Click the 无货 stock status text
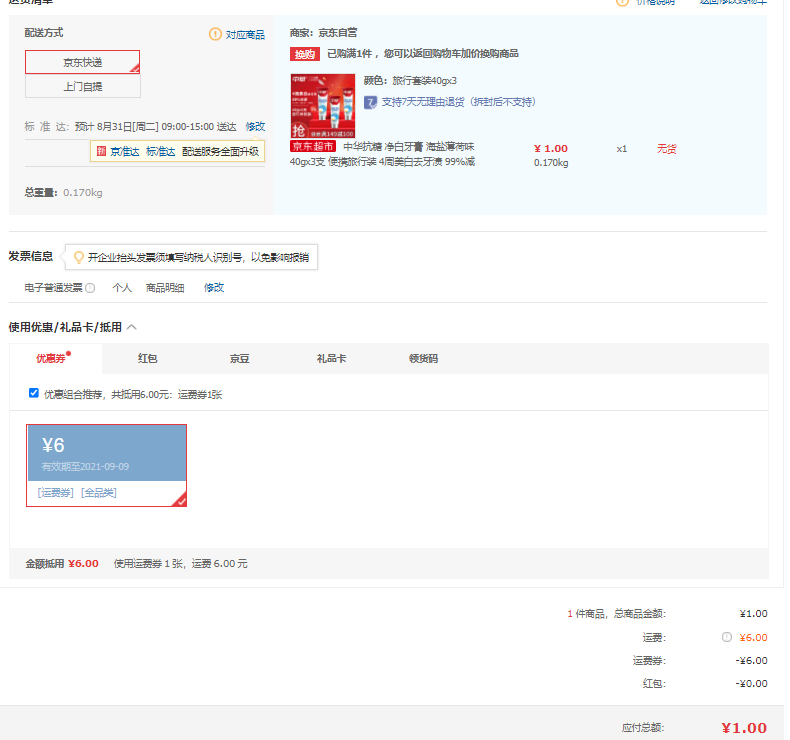790x740 pixels. 667,149
